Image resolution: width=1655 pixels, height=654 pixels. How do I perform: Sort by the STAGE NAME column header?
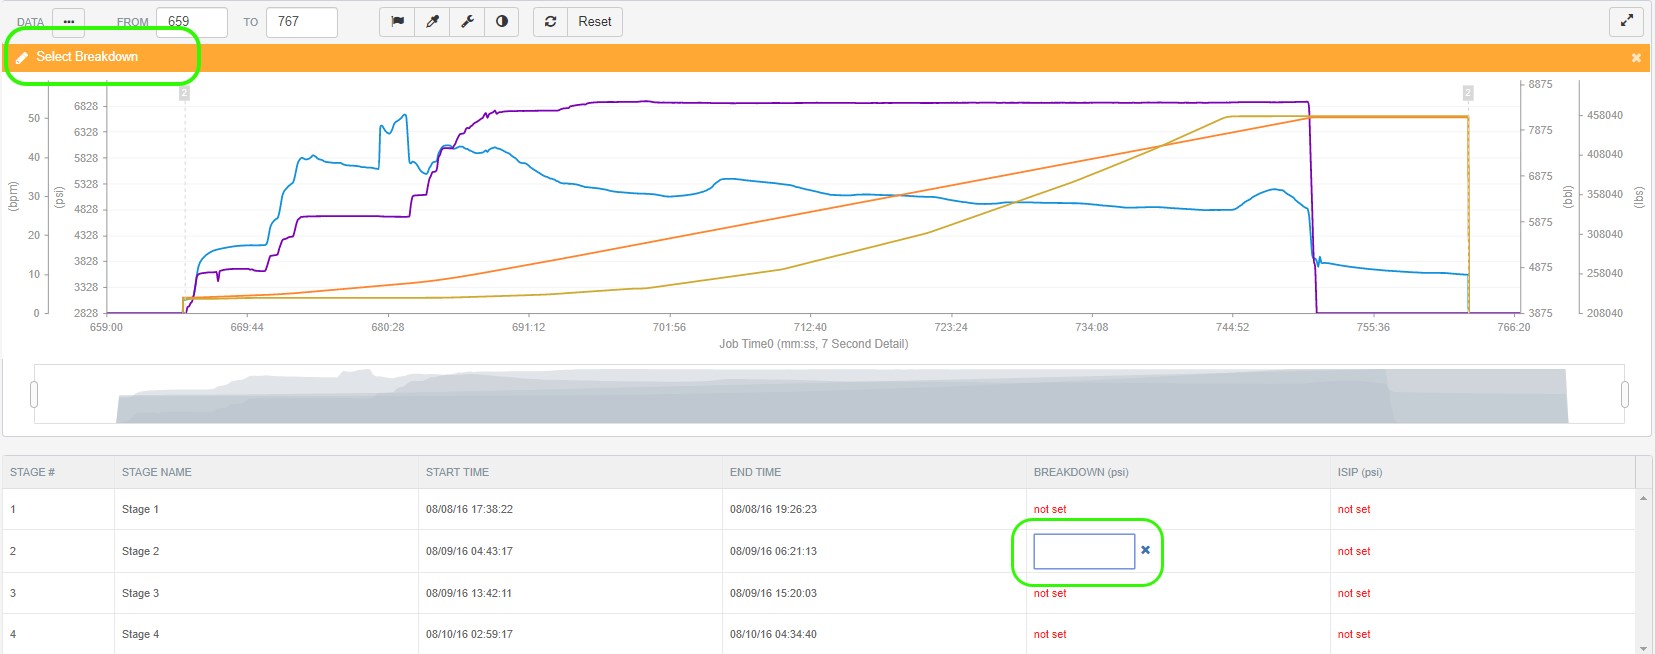[x=157, y=472]
